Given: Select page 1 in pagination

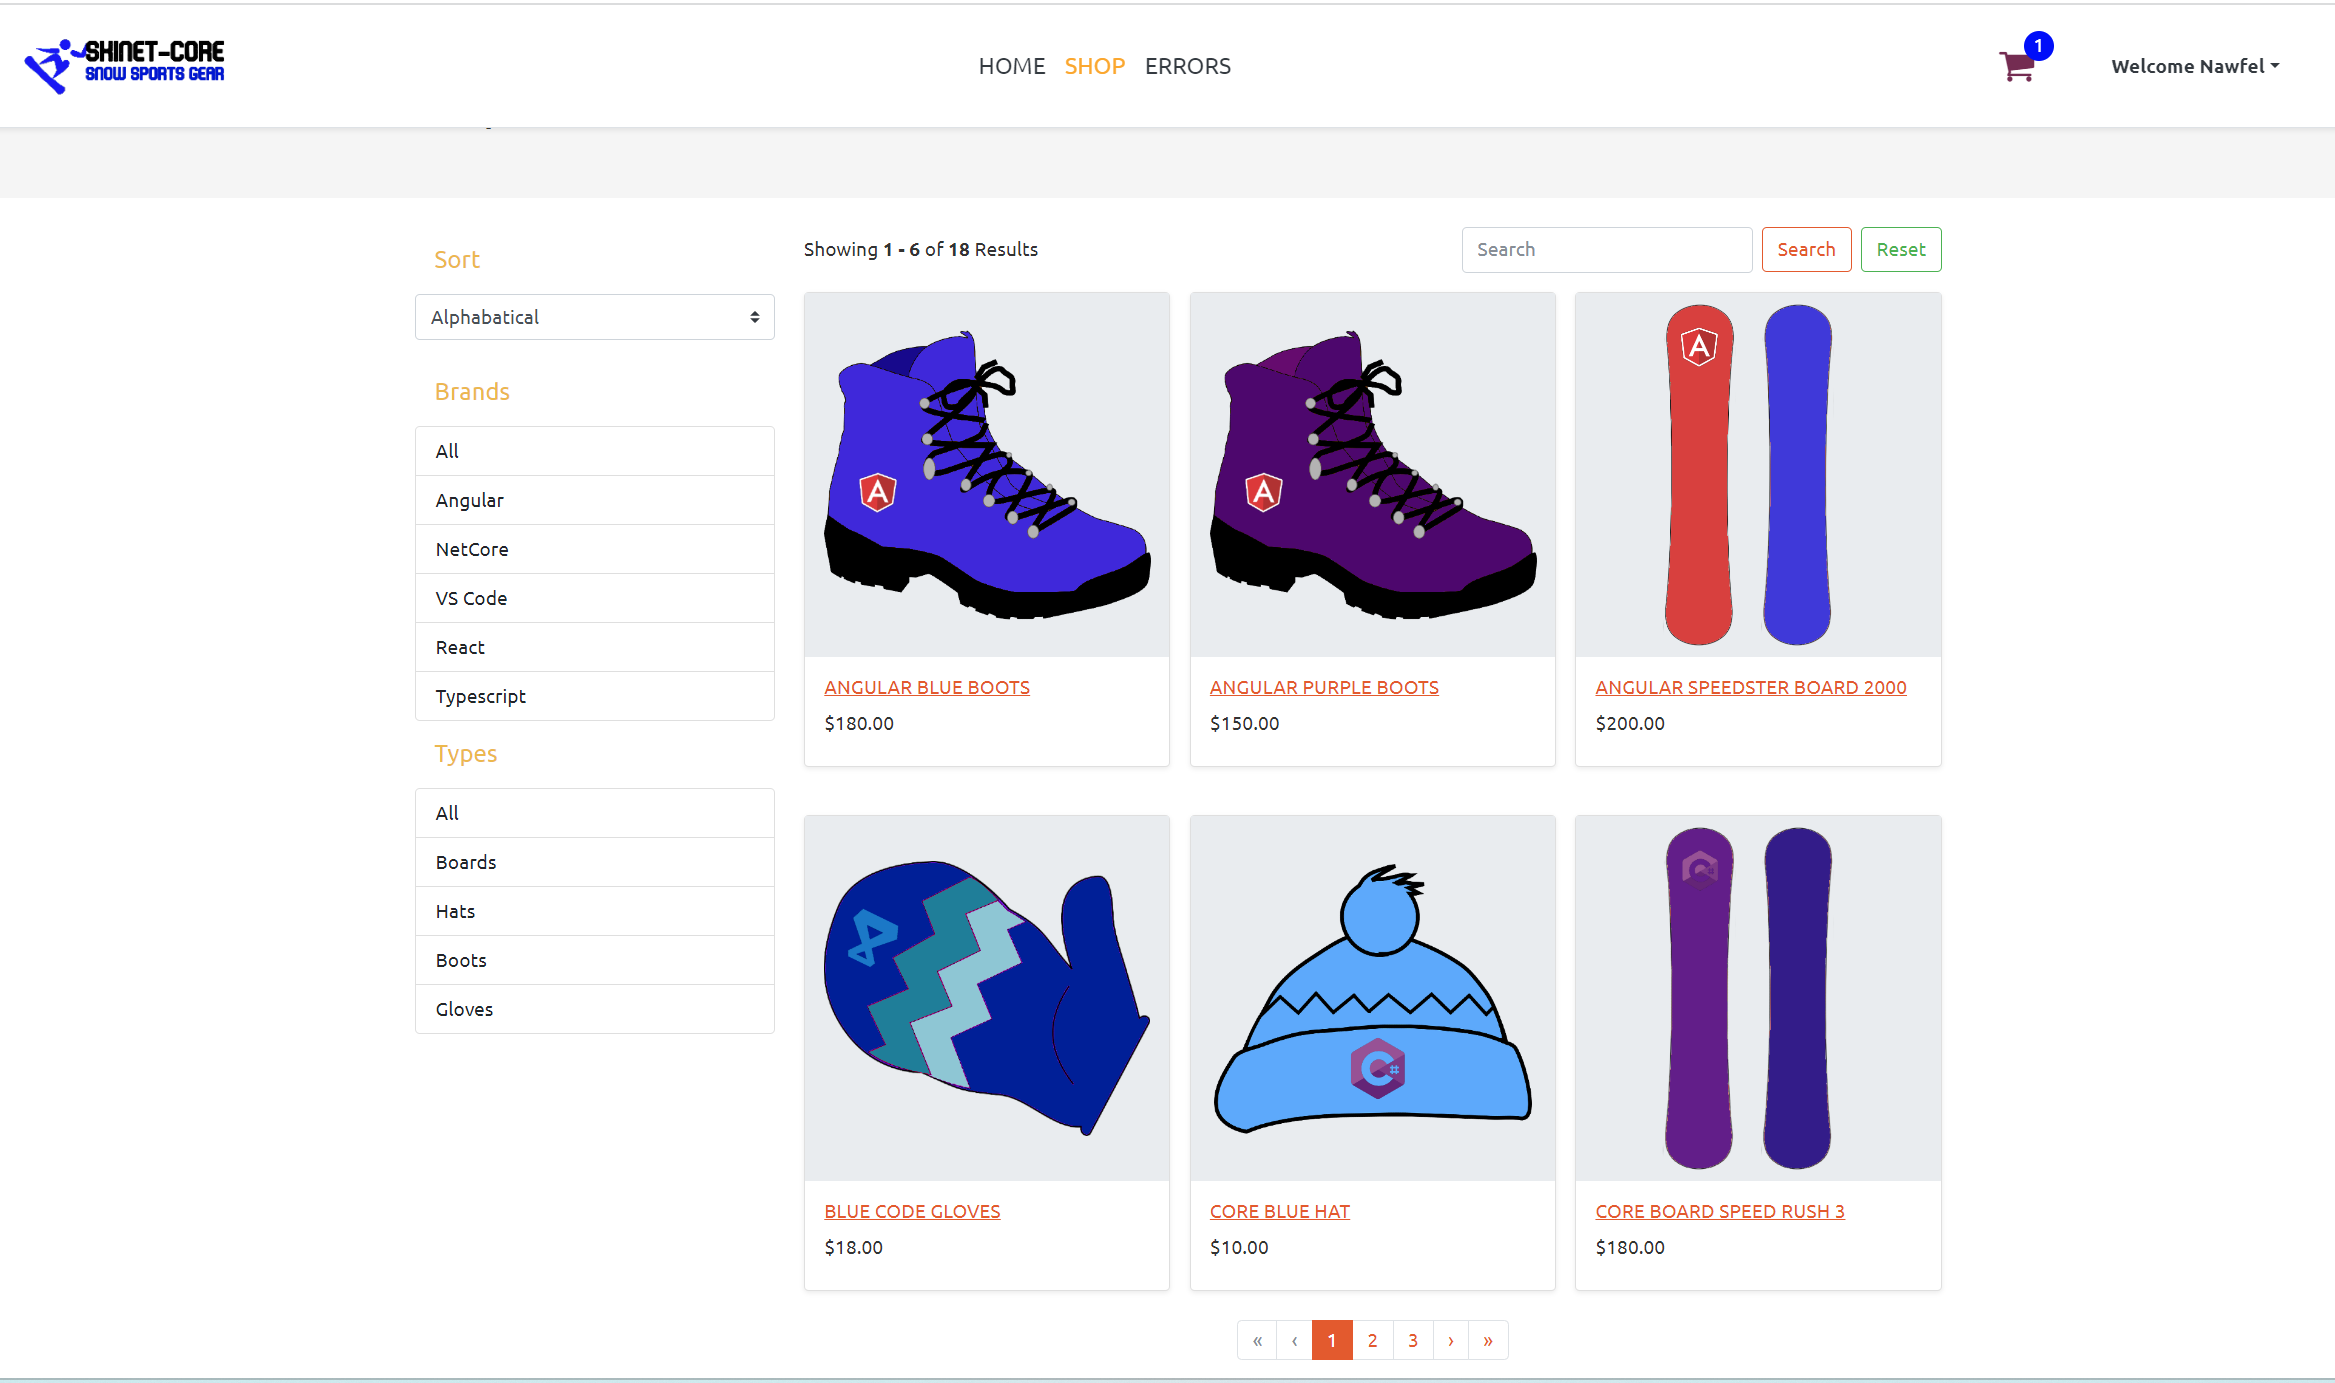Looking at the screenshot, I should tap(1332, 1340).
